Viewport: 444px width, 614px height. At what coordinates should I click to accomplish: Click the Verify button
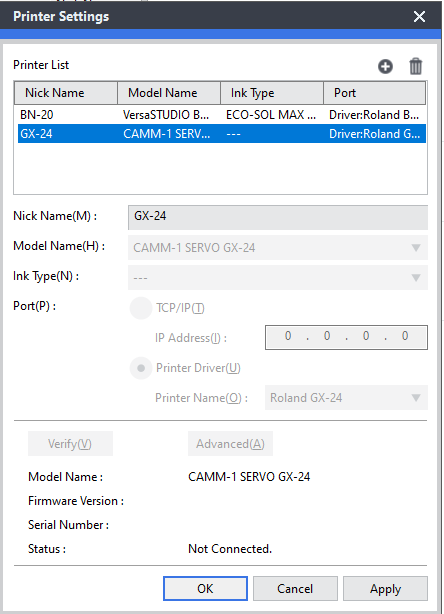(x=70, y=444)
